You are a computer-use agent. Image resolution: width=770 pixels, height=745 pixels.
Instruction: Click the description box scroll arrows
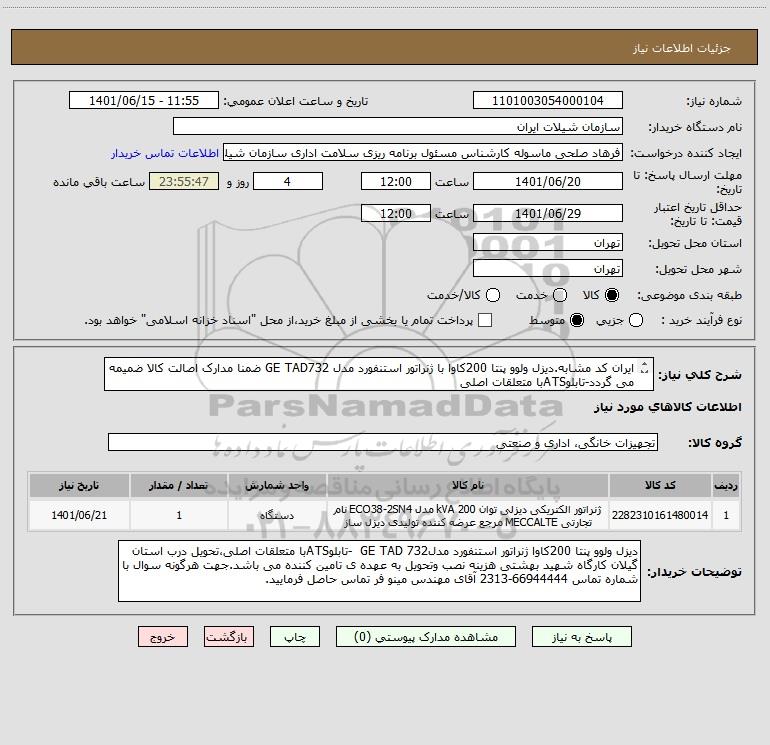click(x=645, y=367)
